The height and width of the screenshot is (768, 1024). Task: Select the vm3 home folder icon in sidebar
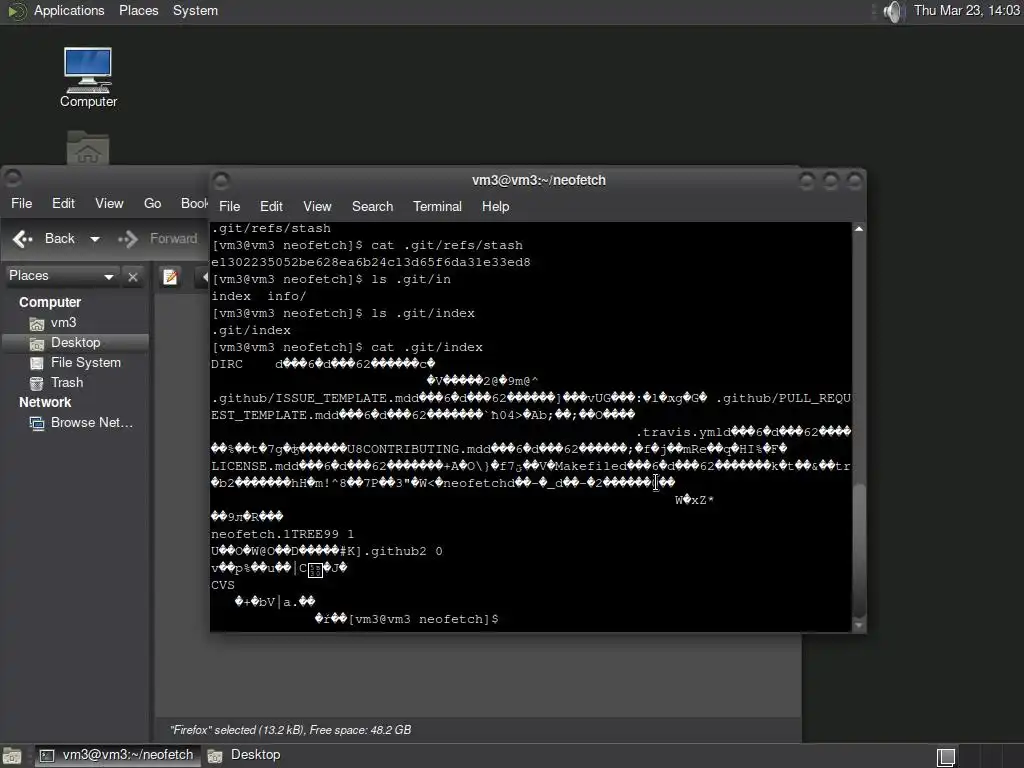(x=37, y=323)
